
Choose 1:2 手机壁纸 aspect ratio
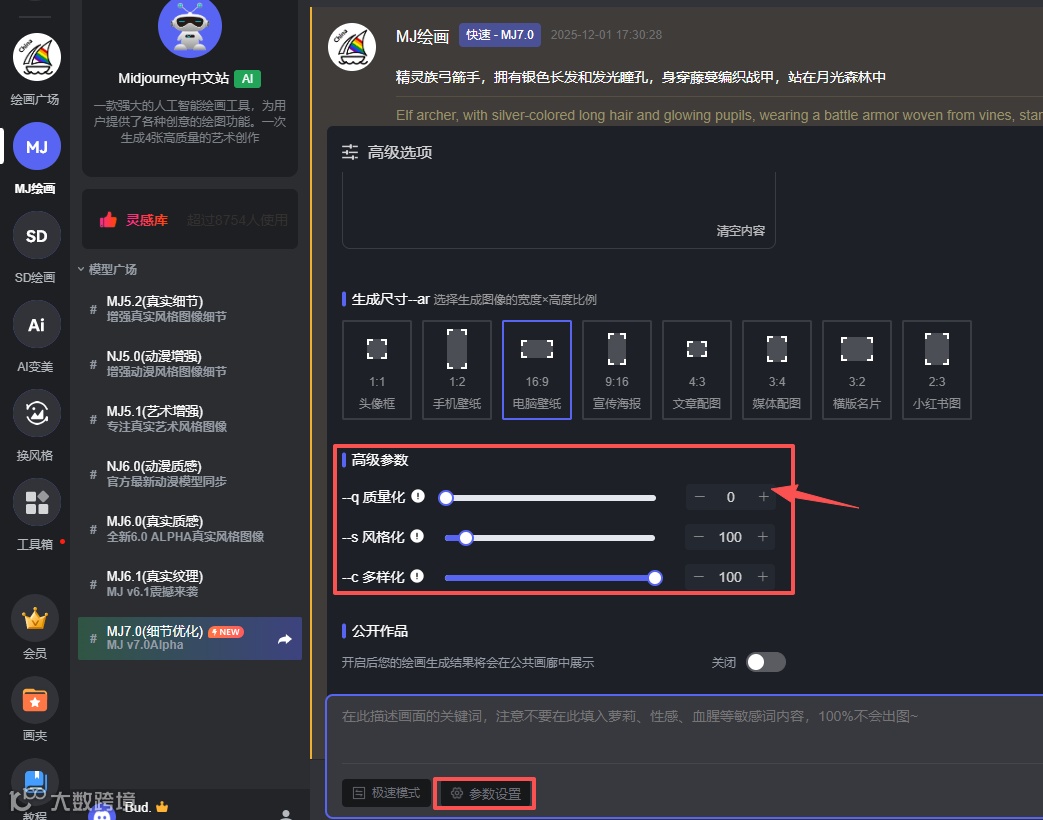point(457,370)
